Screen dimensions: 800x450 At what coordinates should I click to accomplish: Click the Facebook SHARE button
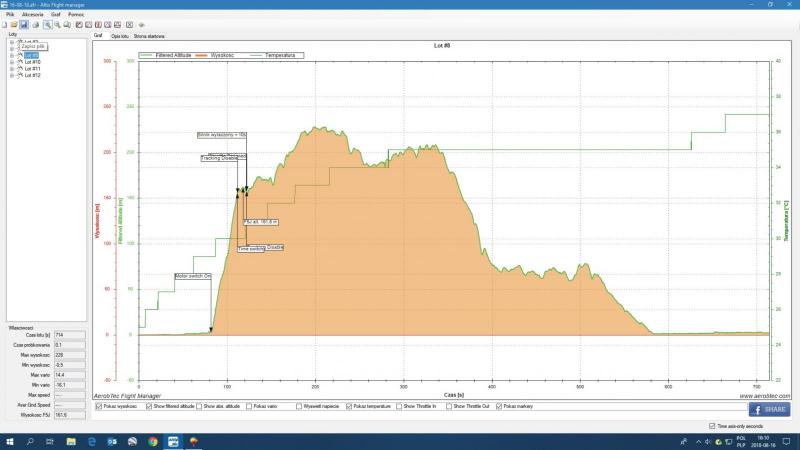(x=768, y=408)
